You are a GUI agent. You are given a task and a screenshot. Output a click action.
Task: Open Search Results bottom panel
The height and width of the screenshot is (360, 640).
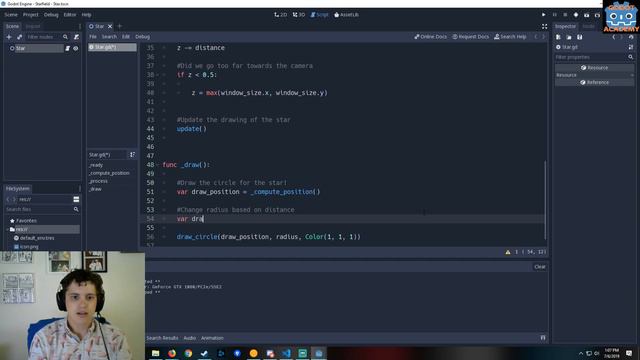[x=162, y=338]
